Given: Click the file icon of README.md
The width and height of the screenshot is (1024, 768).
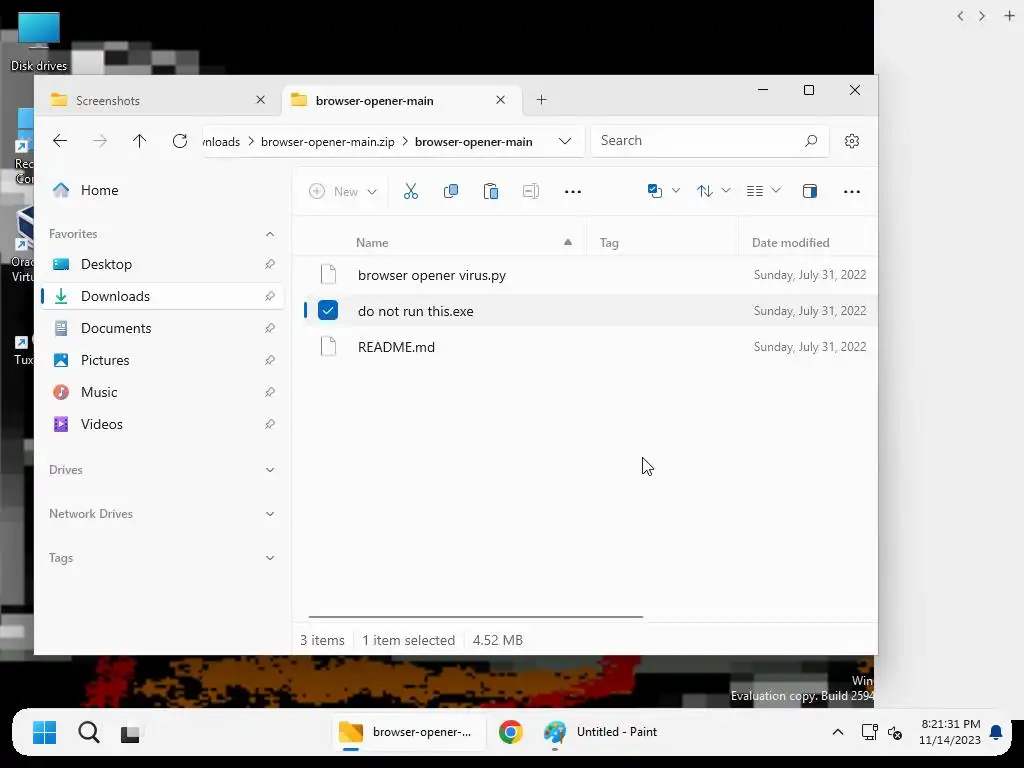Looking at the screenshot, I should pos(328,347).
